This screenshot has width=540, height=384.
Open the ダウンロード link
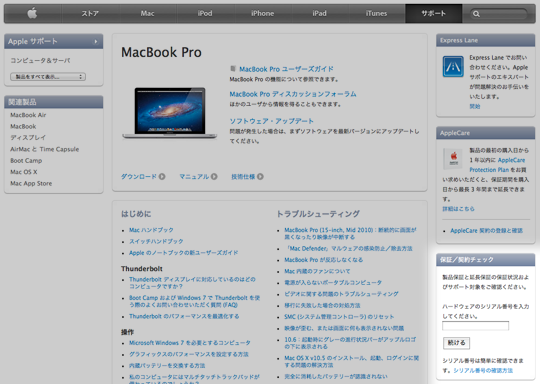[139, 177]
